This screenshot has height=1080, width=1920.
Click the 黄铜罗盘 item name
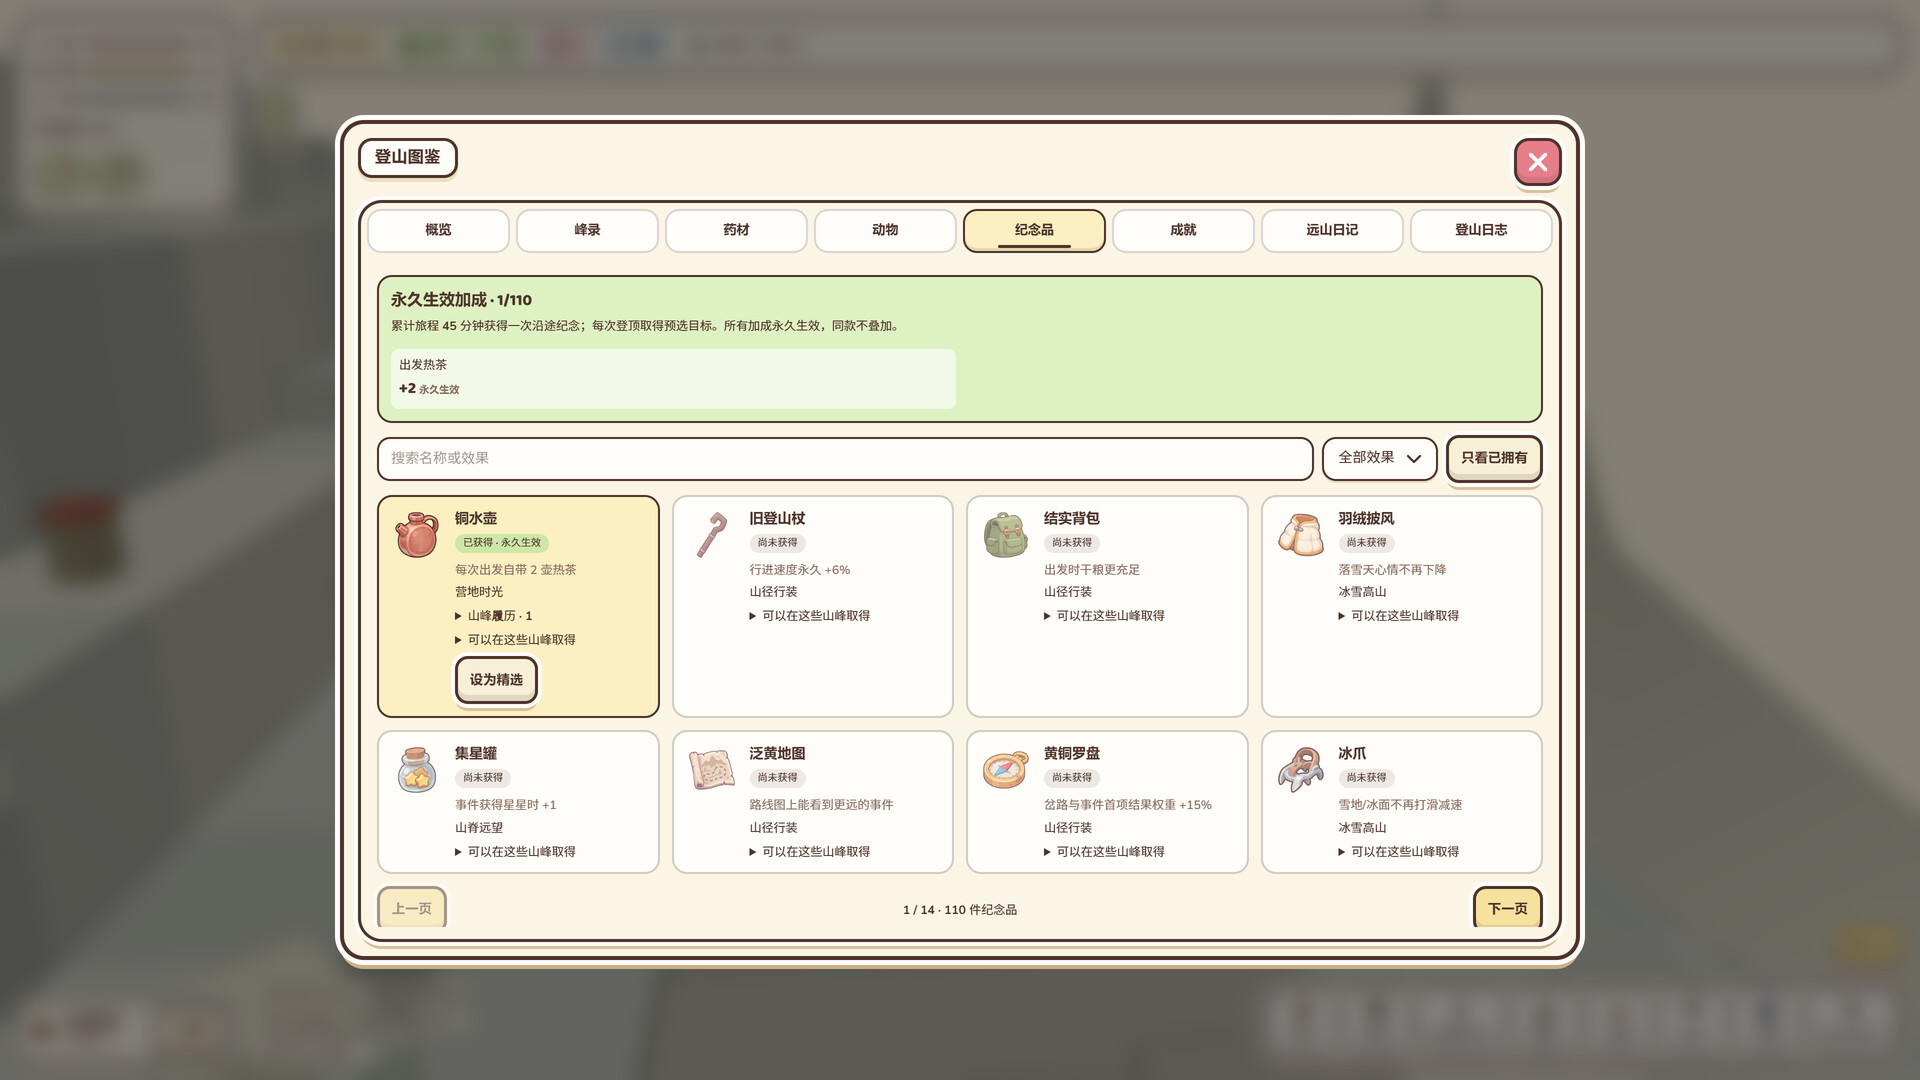1072,753
